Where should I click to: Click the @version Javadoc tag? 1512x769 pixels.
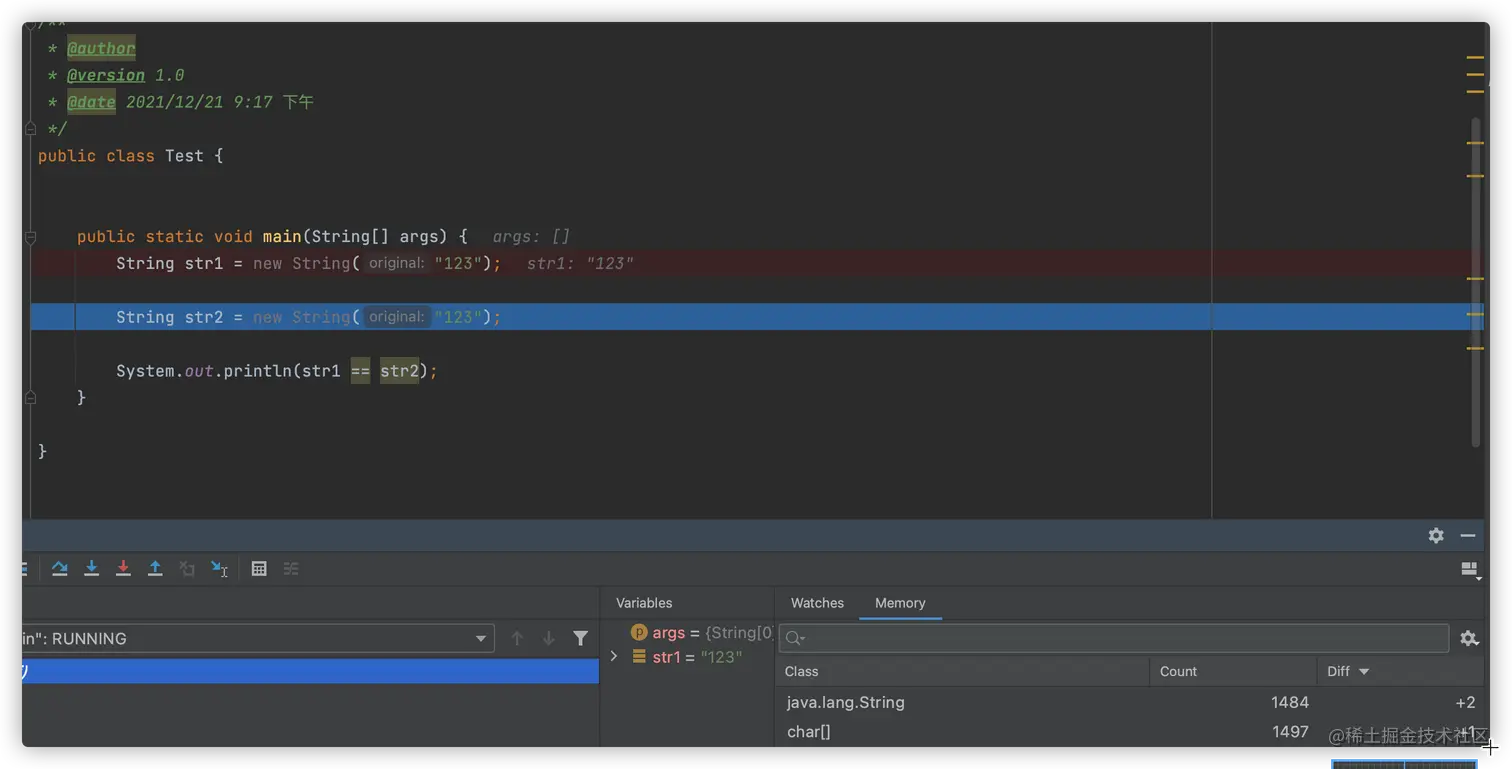[106, 75]
